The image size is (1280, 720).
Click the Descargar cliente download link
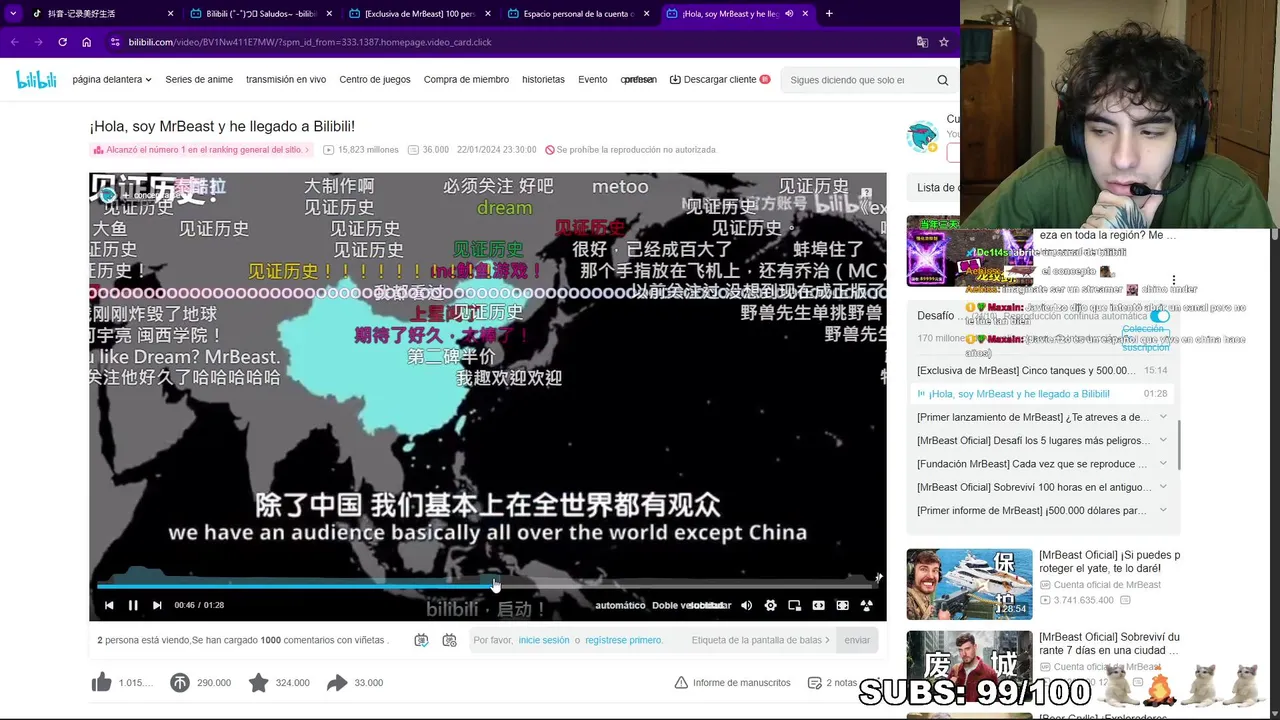pyautogui.click(x=720, y=79)
